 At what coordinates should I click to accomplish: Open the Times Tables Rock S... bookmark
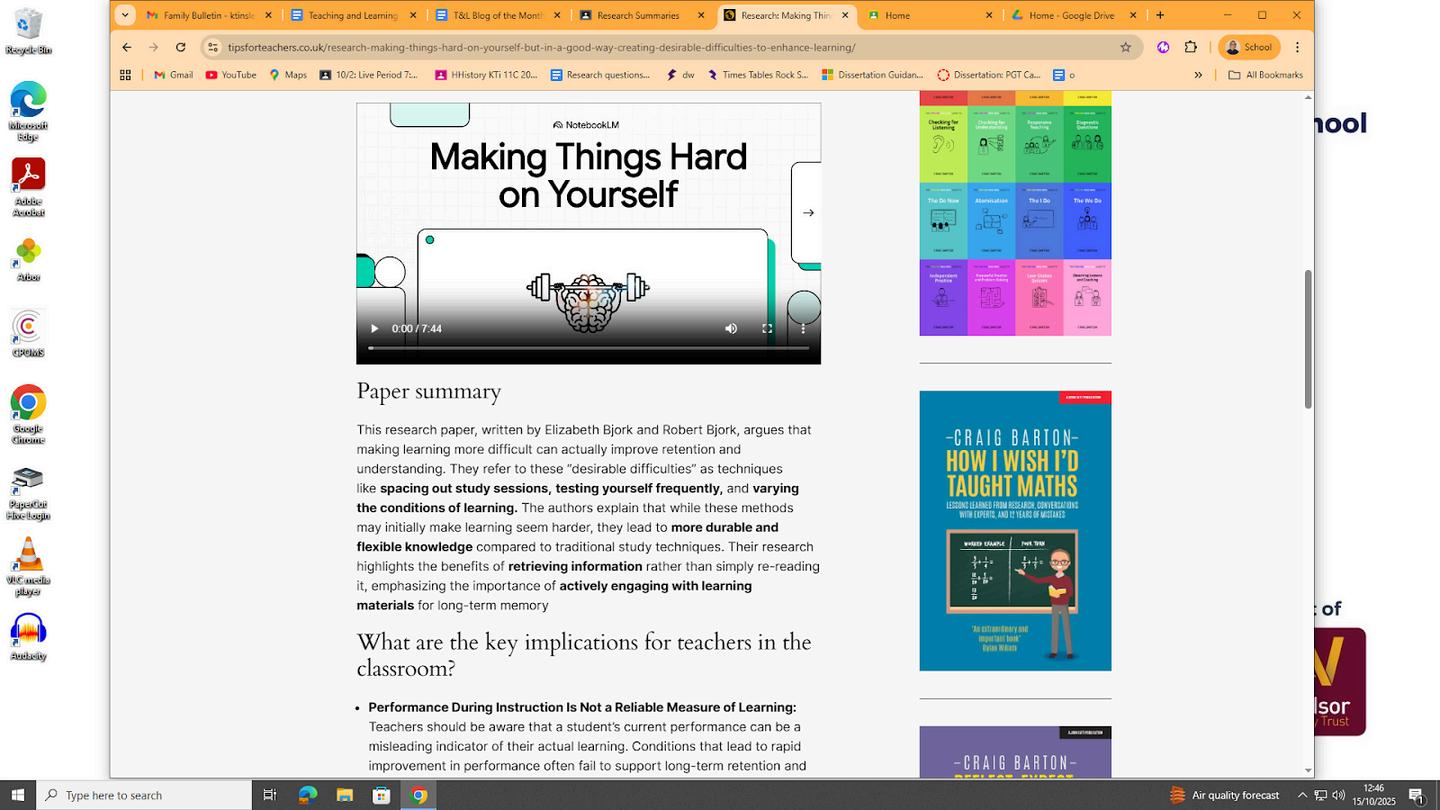coord(758,75)
